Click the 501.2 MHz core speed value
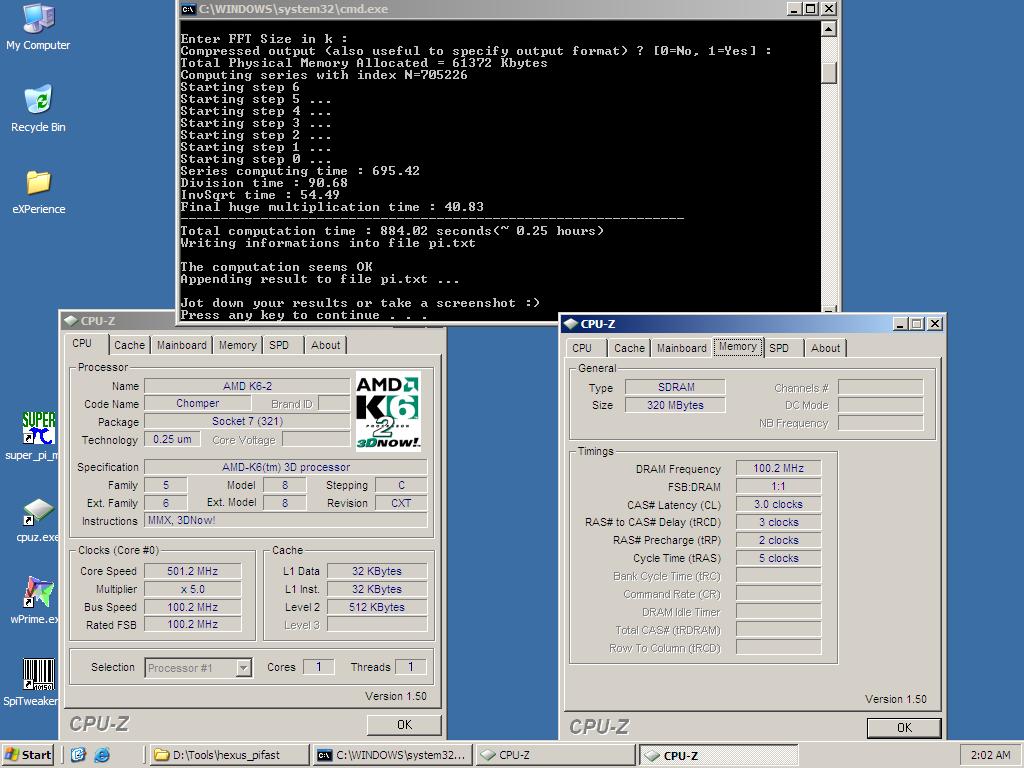1024x768 pixels. click(193, 571)
